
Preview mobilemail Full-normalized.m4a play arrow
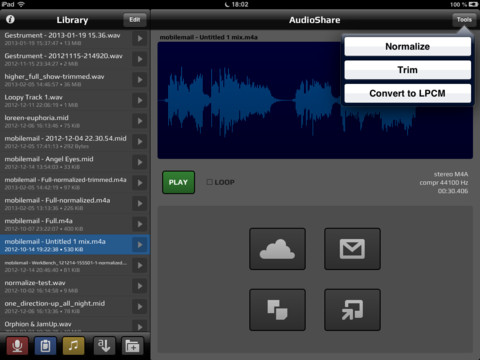coord(140,204)
